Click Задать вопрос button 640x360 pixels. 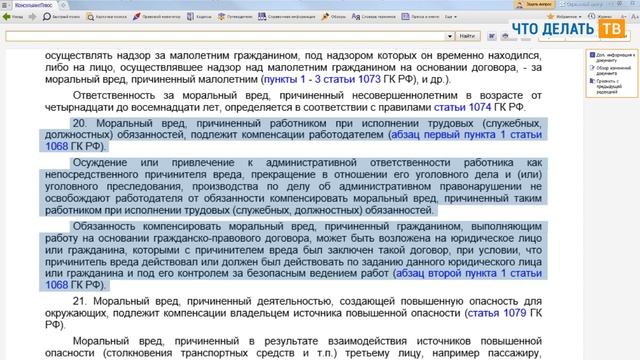534,4
